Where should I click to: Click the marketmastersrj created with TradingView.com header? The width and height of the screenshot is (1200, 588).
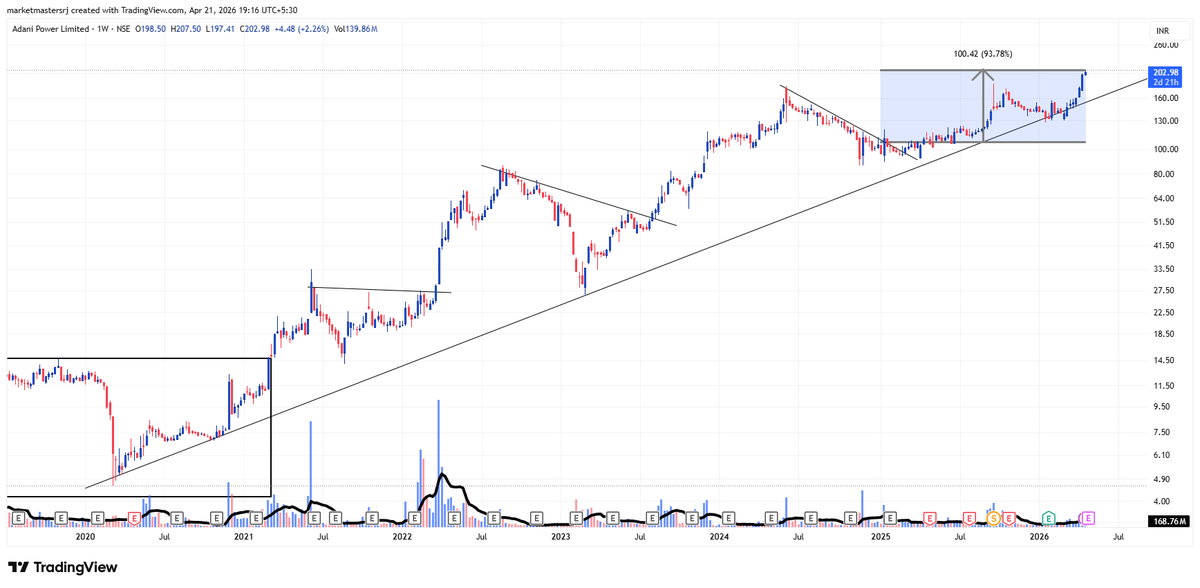pyautogui.click(x=152, y=11)
